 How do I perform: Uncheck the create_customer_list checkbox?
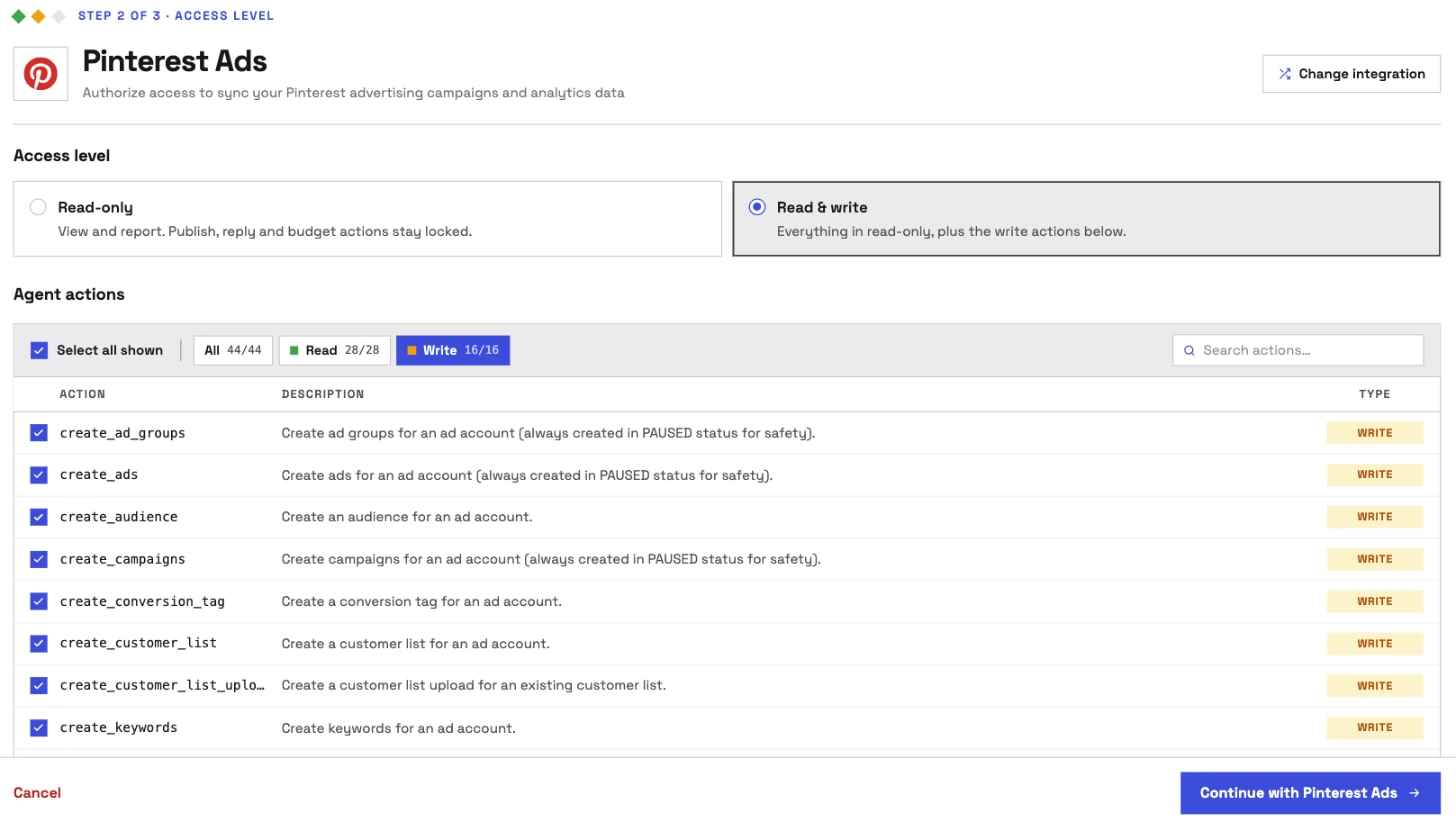[39, 643]
